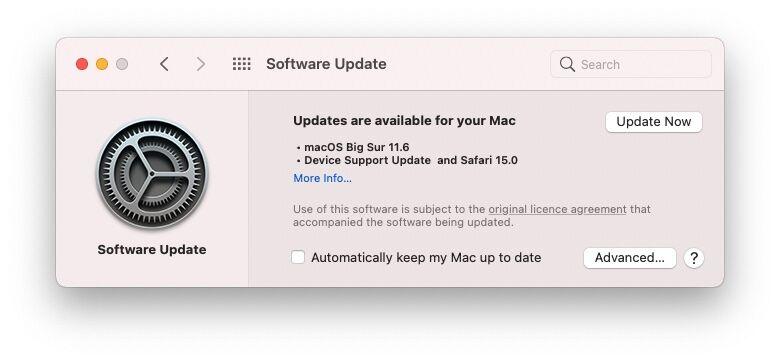Click the Software Update label under gear
The width and height of the screenshot is (780, 361).
(152, 250)
